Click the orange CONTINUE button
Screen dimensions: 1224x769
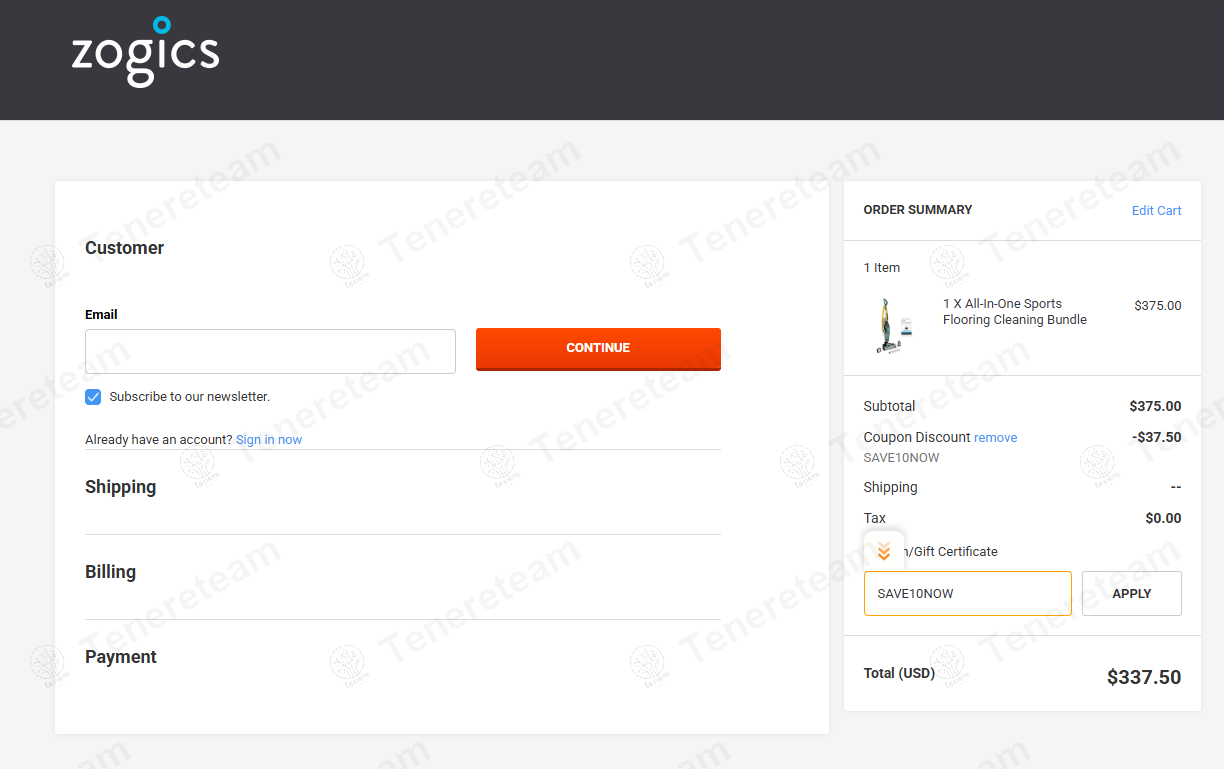click(598, 349)
